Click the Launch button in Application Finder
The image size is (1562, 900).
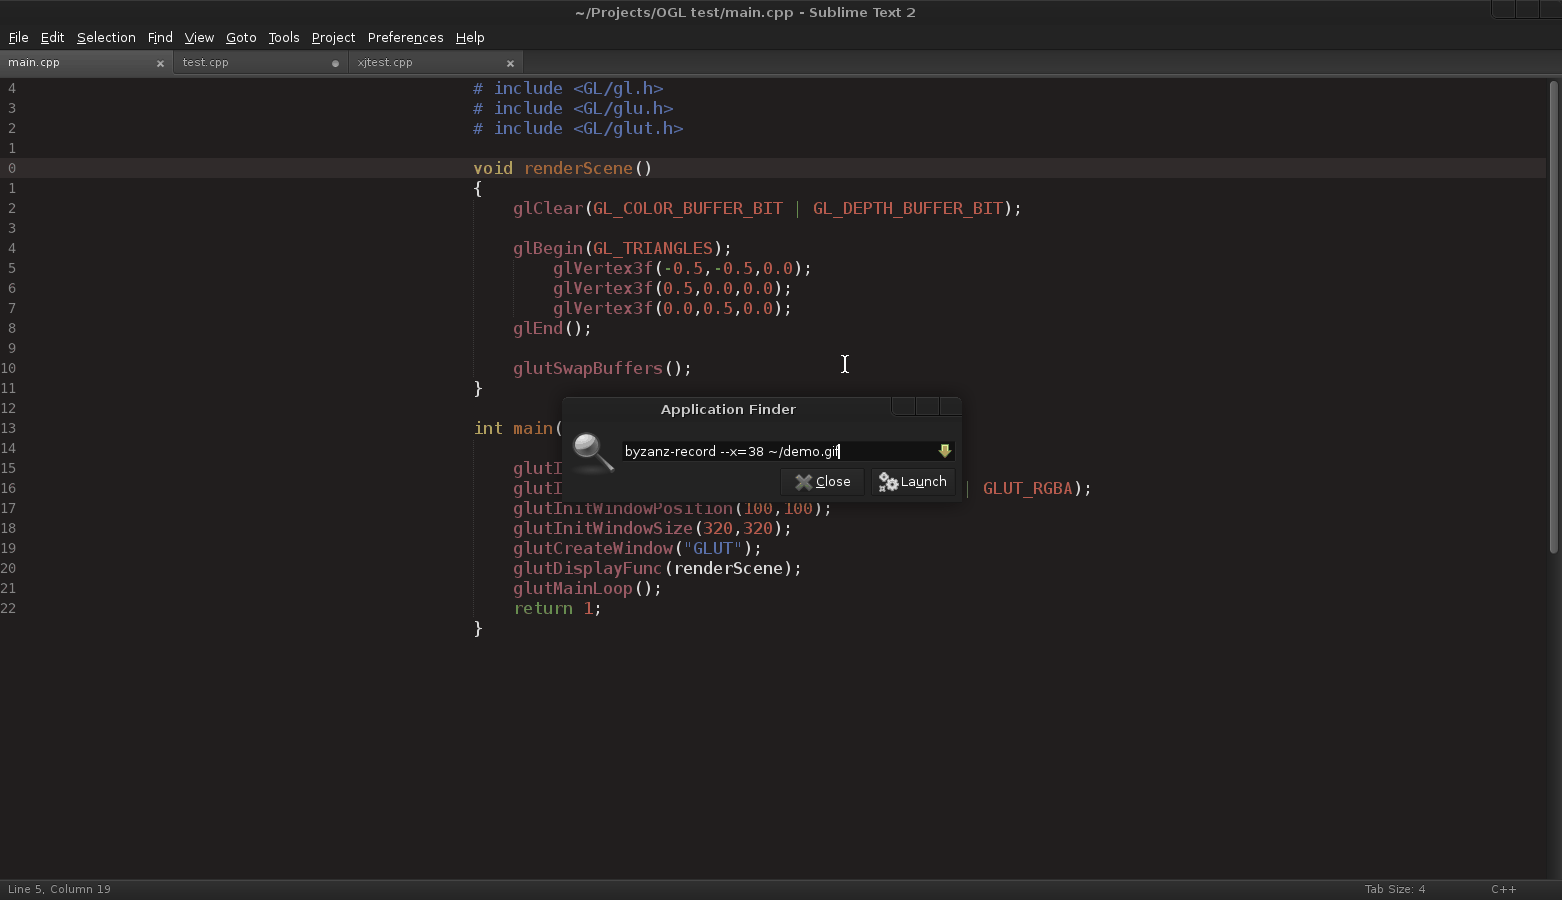[912, 482]
